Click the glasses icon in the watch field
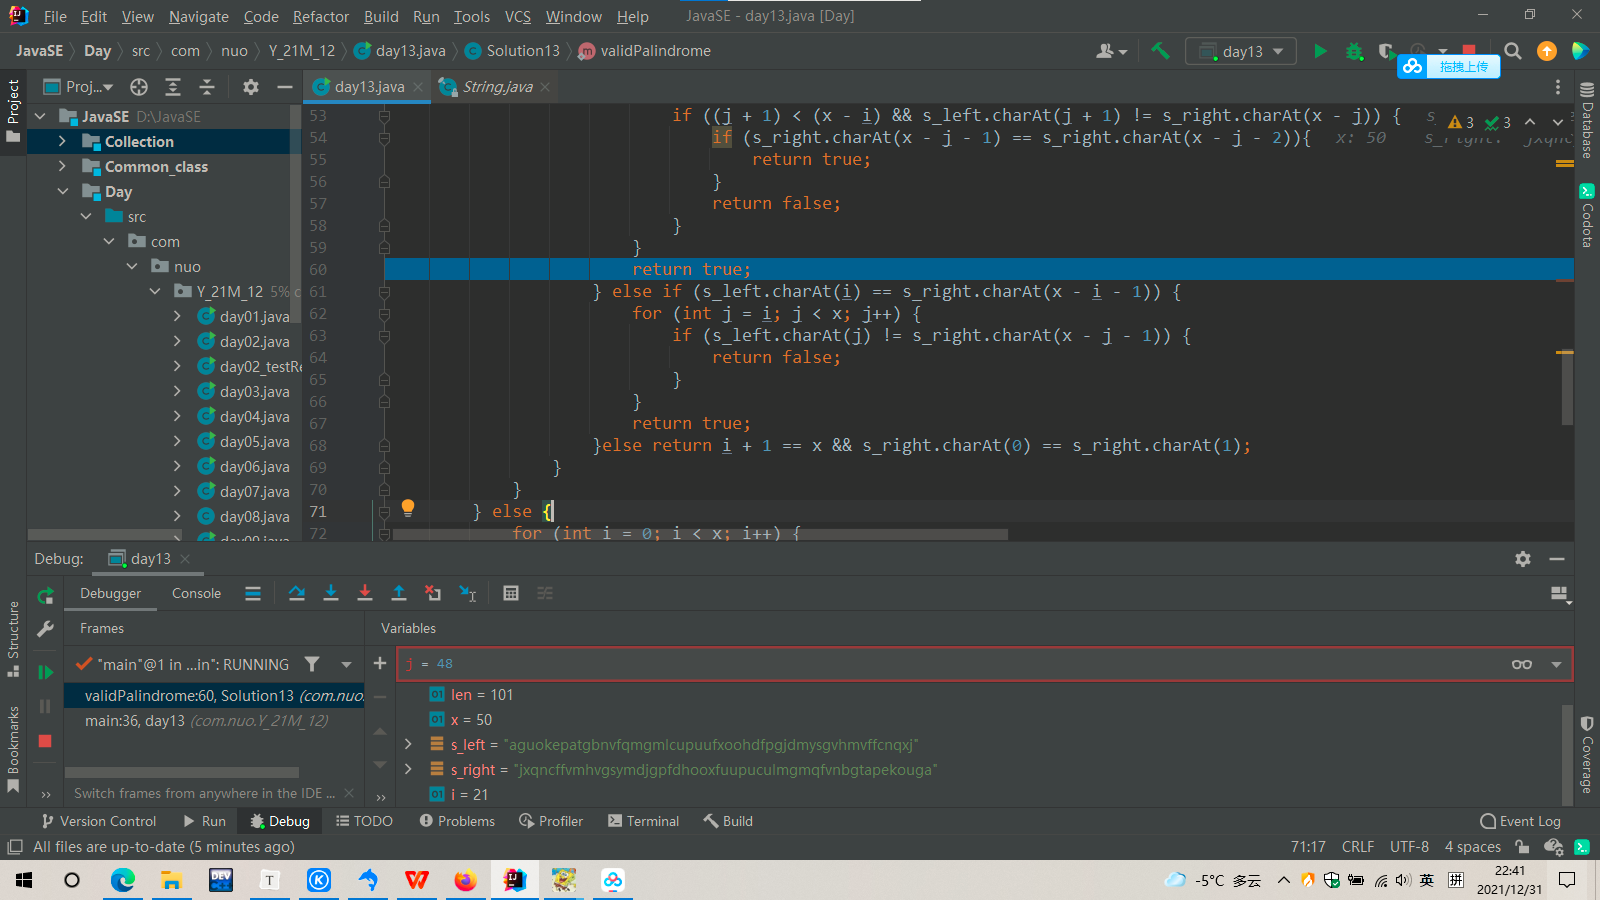1600x900 pixels. tap(1522, 664)
